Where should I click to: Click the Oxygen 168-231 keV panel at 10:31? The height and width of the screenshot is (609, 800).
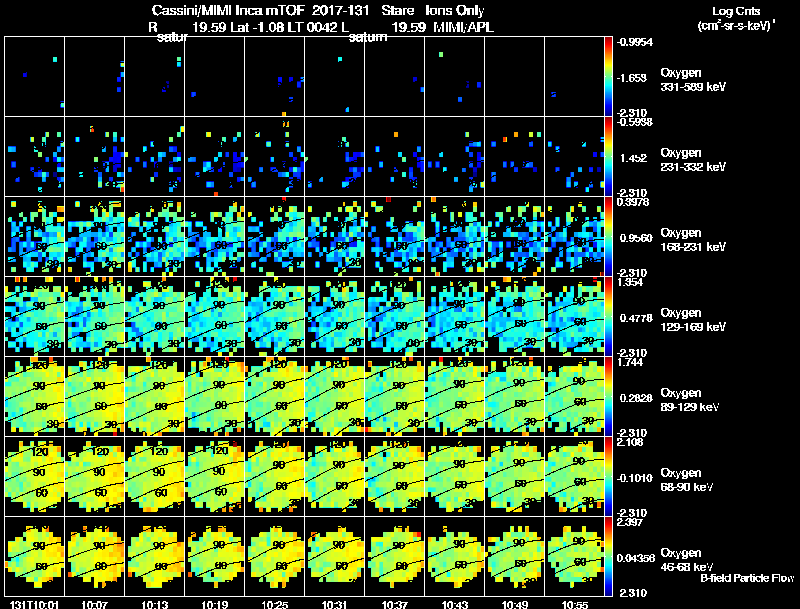pyautogui.click(x=335, y=237)
